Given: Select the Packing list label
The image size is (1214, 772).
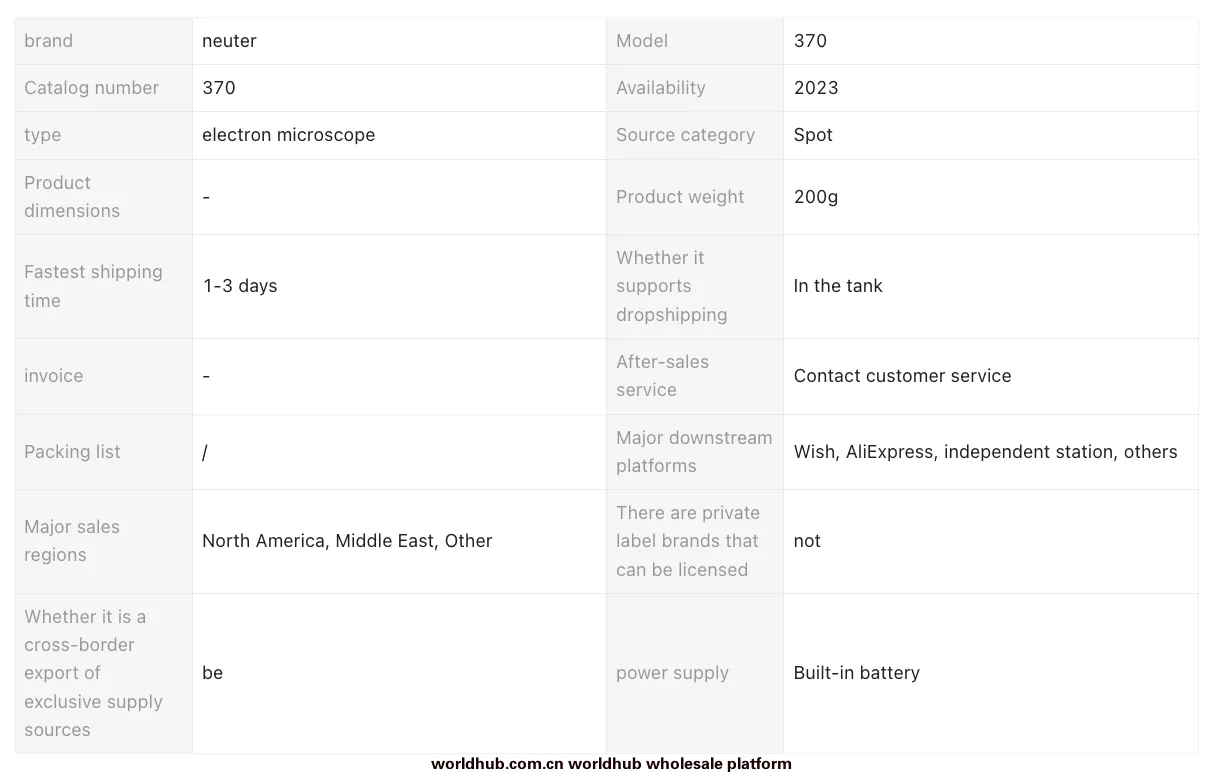Looking at the screenshot, I should click(x=72, y=452).
